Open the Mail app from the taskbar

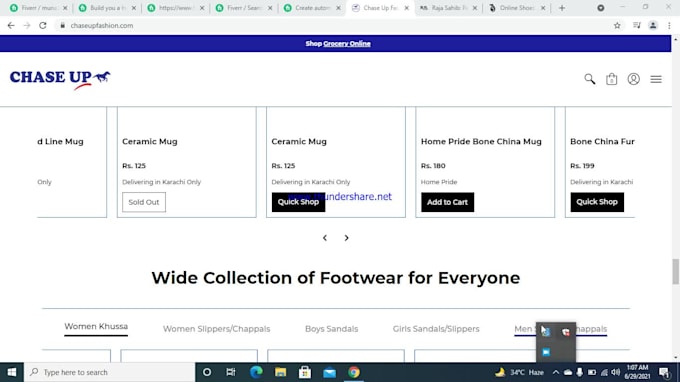click(329, 372)
